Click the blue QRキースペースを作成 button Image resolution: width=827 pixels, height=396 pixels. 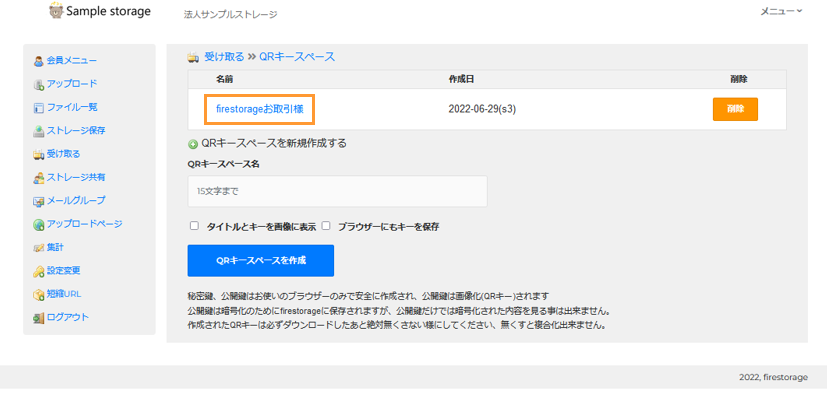pyautogui.click(x=261, y=260)
